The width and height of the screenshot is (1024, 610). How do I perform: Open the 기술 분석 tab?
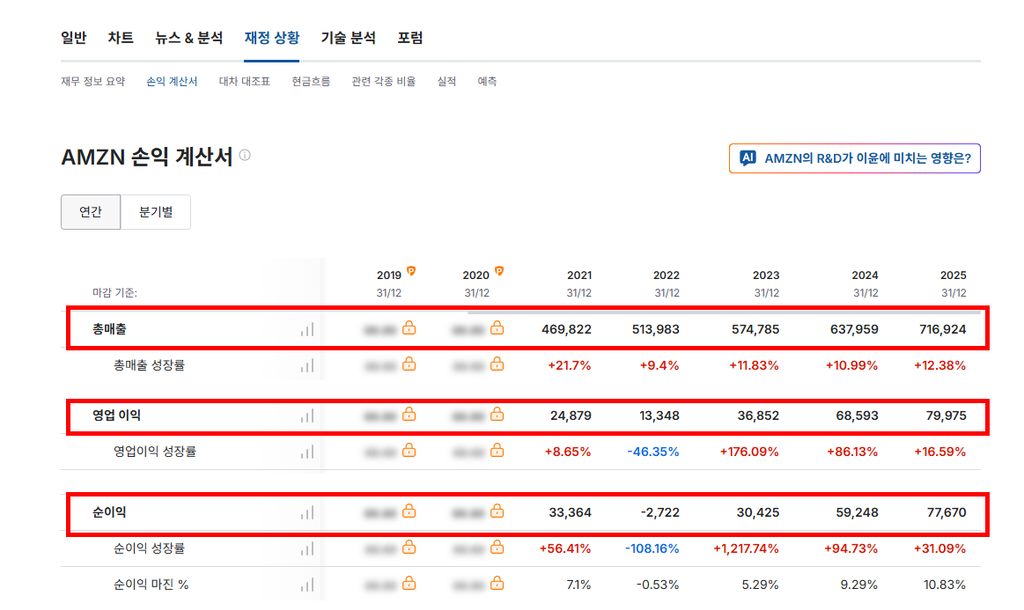348,38
